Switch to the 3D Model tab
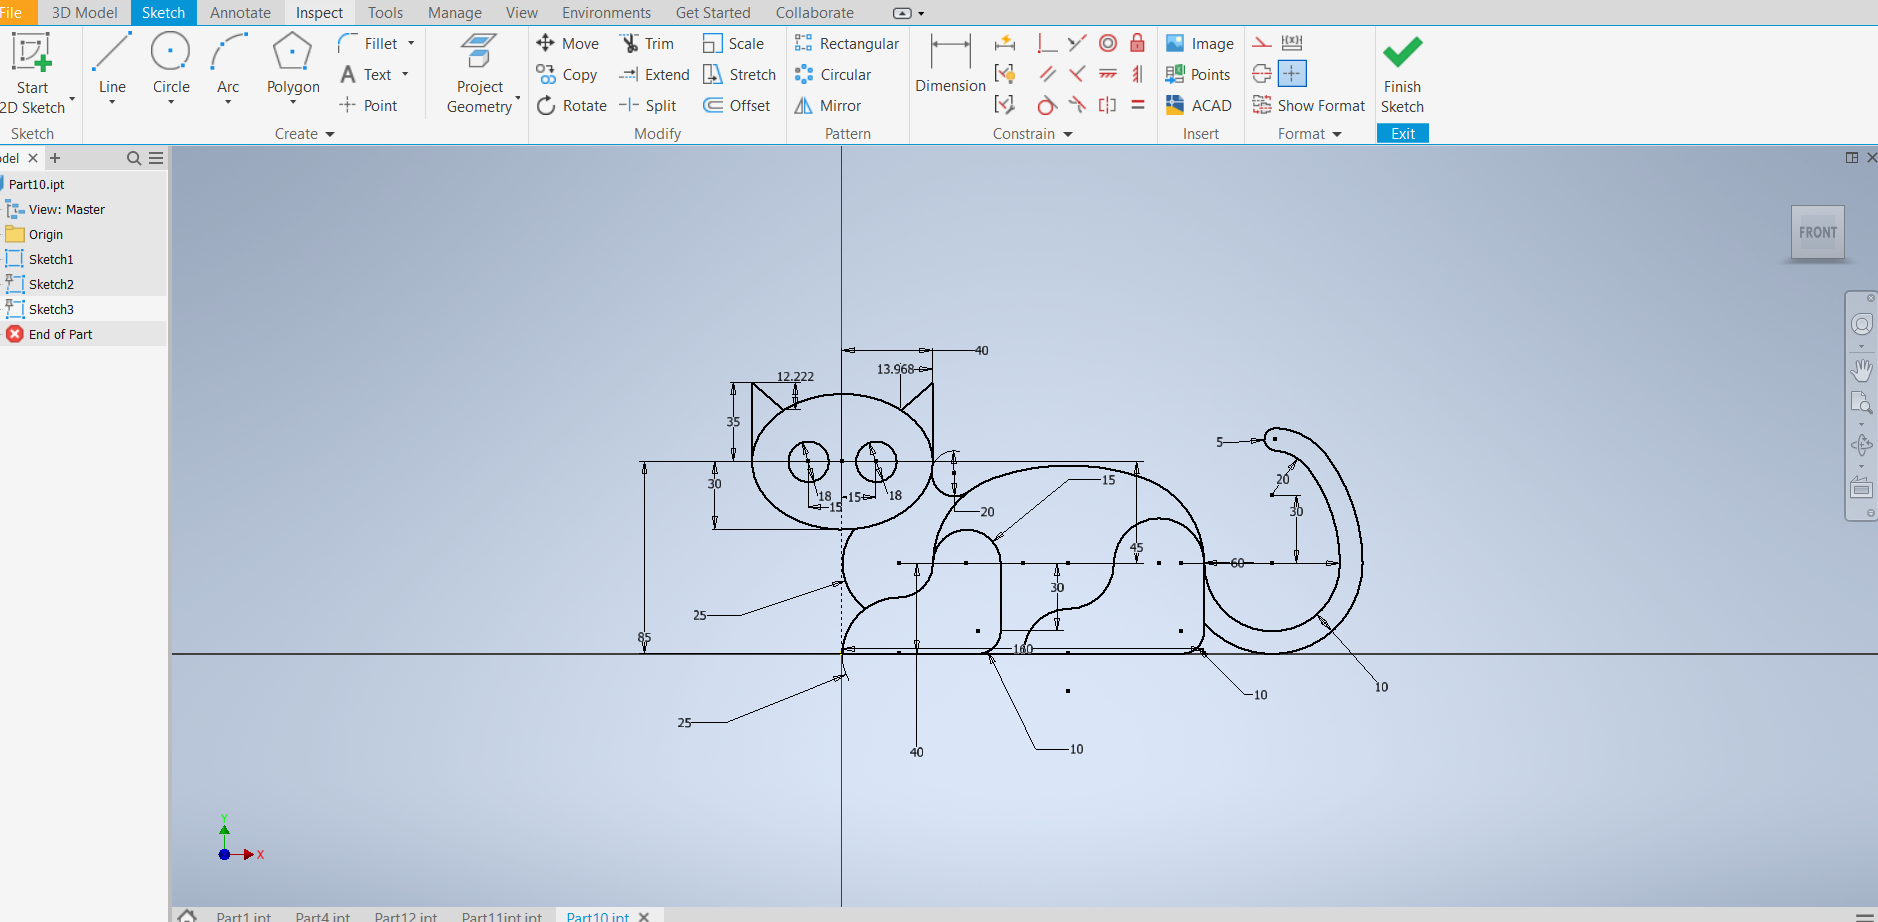The height and width of the screenshot is (922, 1878). (x=84, y=13)
